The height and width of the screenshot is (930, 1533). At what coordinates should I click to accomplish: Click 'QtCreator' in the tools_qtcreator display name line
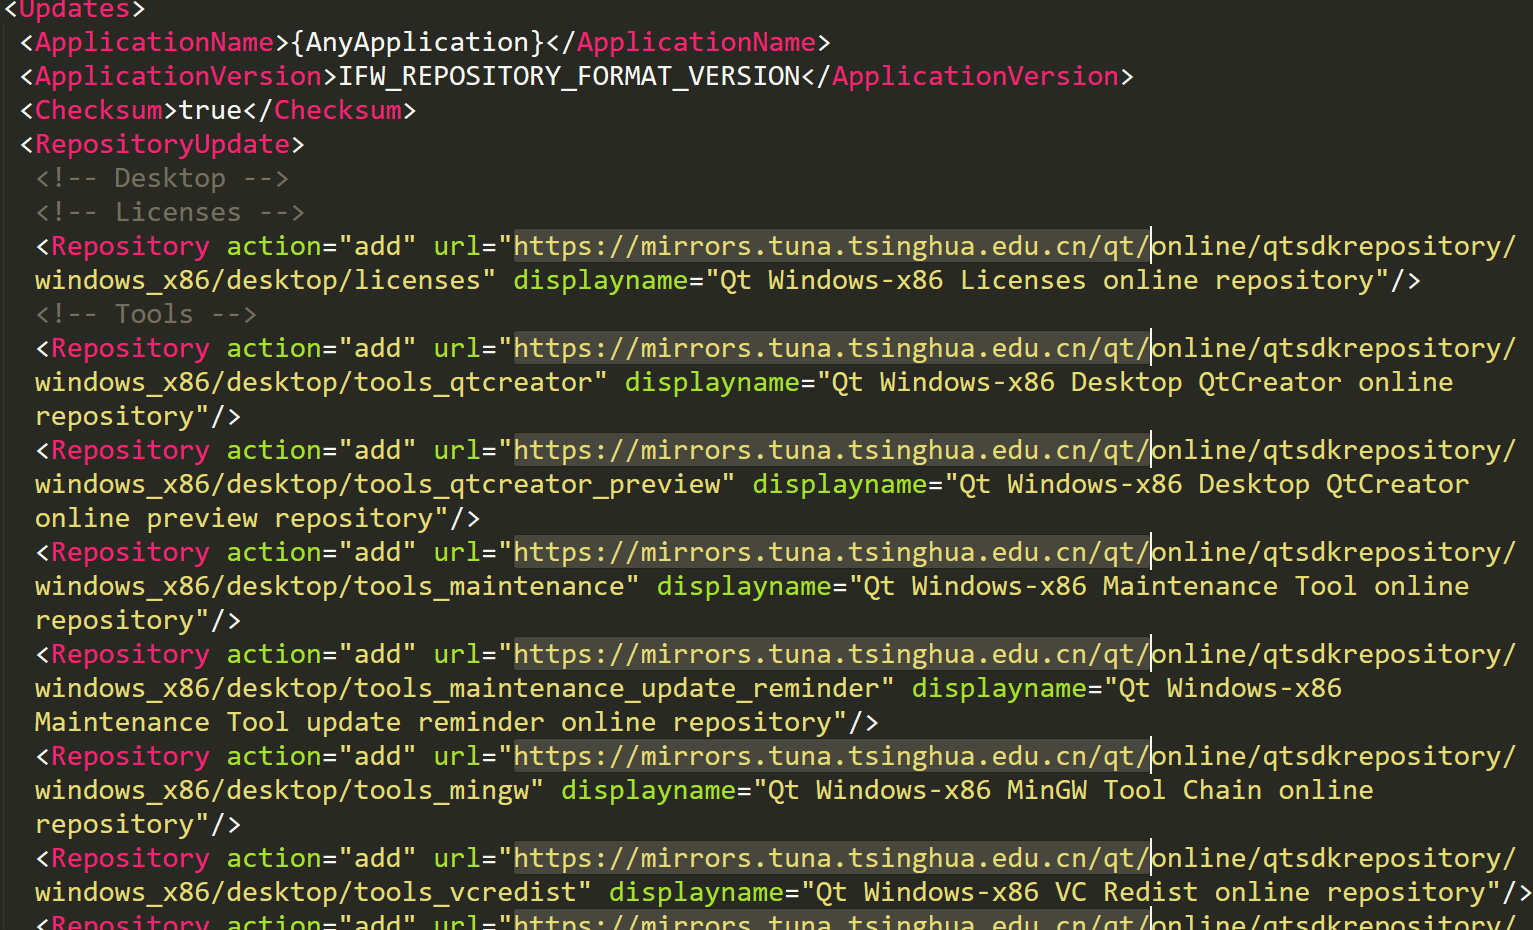coord(1270,382)
